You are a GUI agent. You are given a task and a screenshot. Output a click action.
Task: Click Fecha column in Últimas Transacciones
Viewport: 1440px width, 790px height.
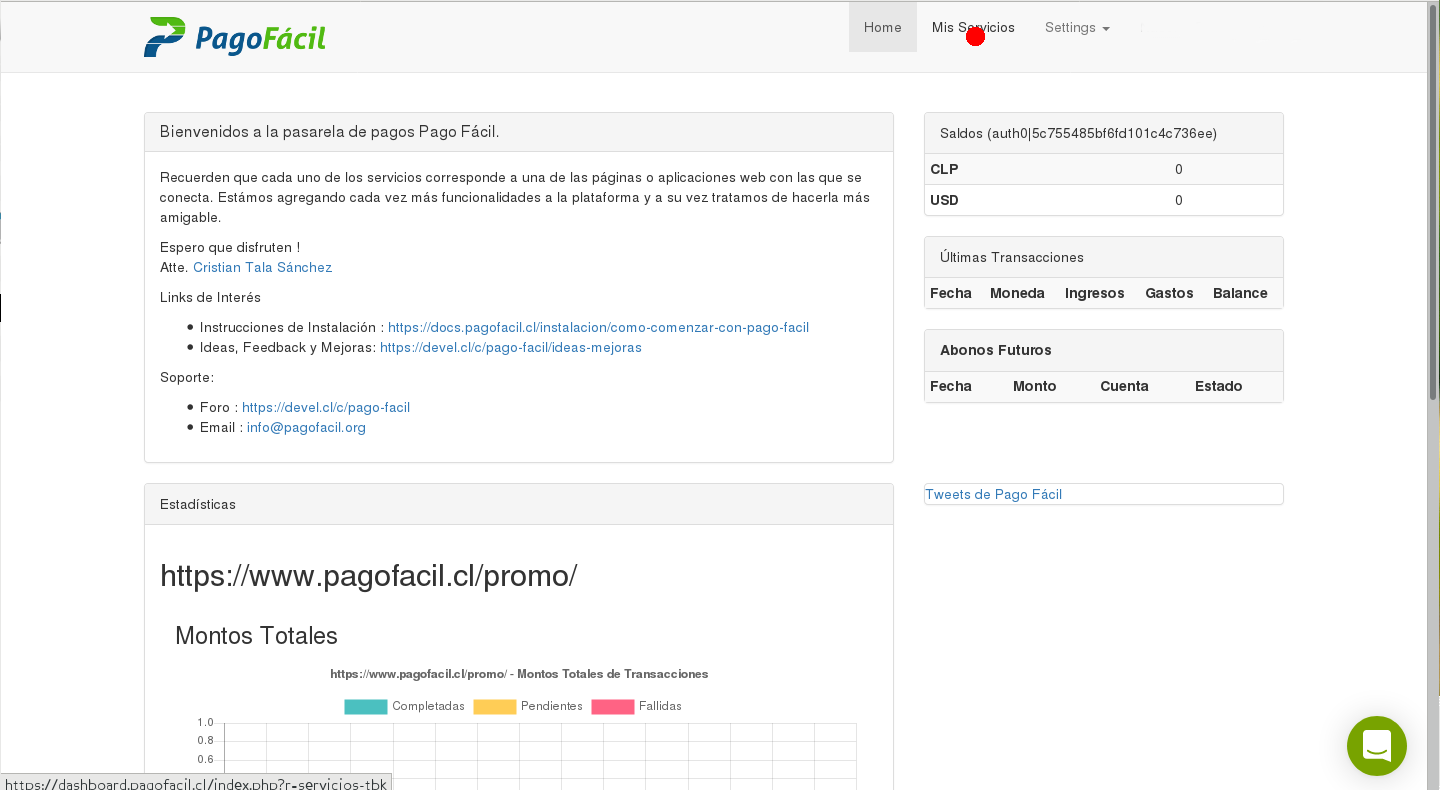(x=951, y=293)
